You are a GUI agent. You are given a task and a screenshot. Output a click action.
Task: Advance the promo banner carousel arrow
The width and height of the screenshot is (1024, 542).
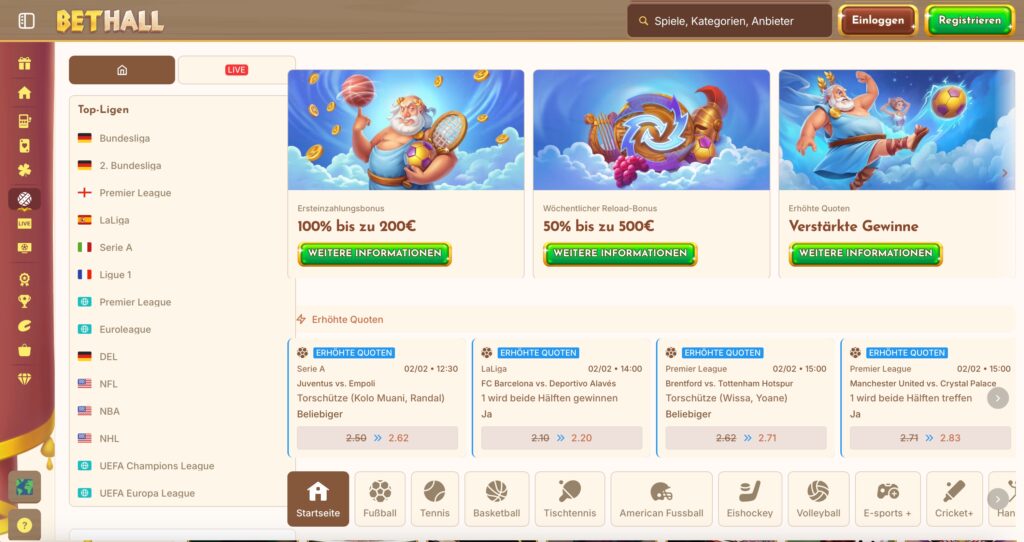tap(1004, 173)
